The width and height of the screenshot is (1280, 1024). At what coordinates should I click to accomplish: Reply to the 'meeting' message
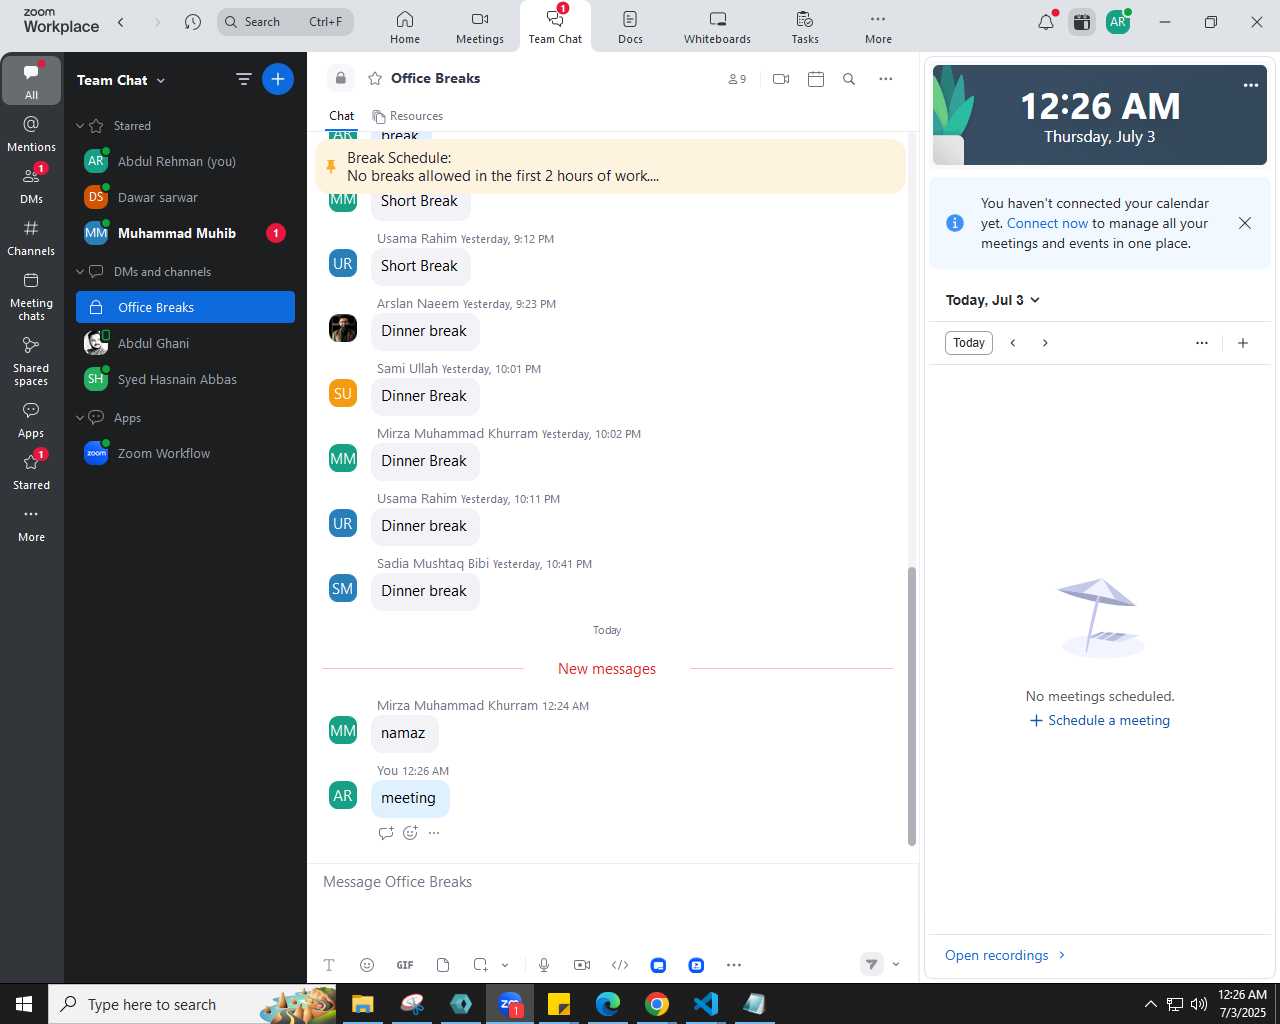pyautogui.click(x=386, y=833)
